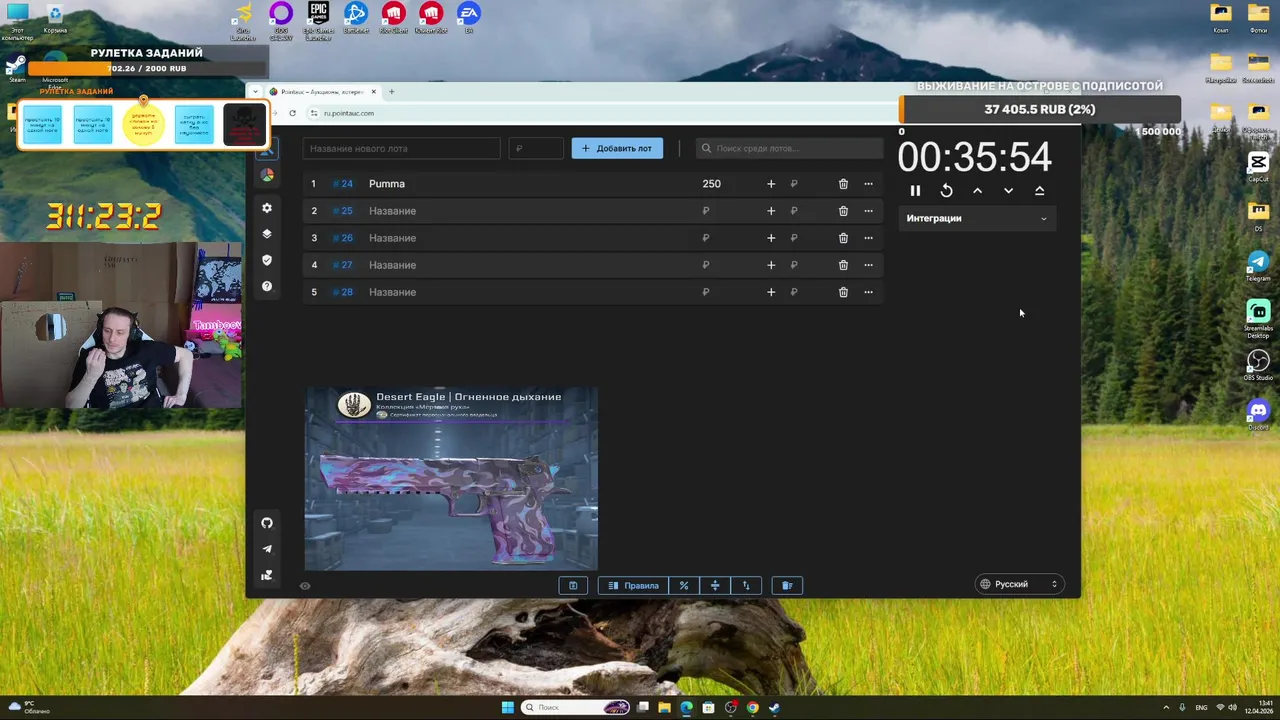1280x720 pixels.
Task: Click the Desert Eagle image
Action: [451, 478]
